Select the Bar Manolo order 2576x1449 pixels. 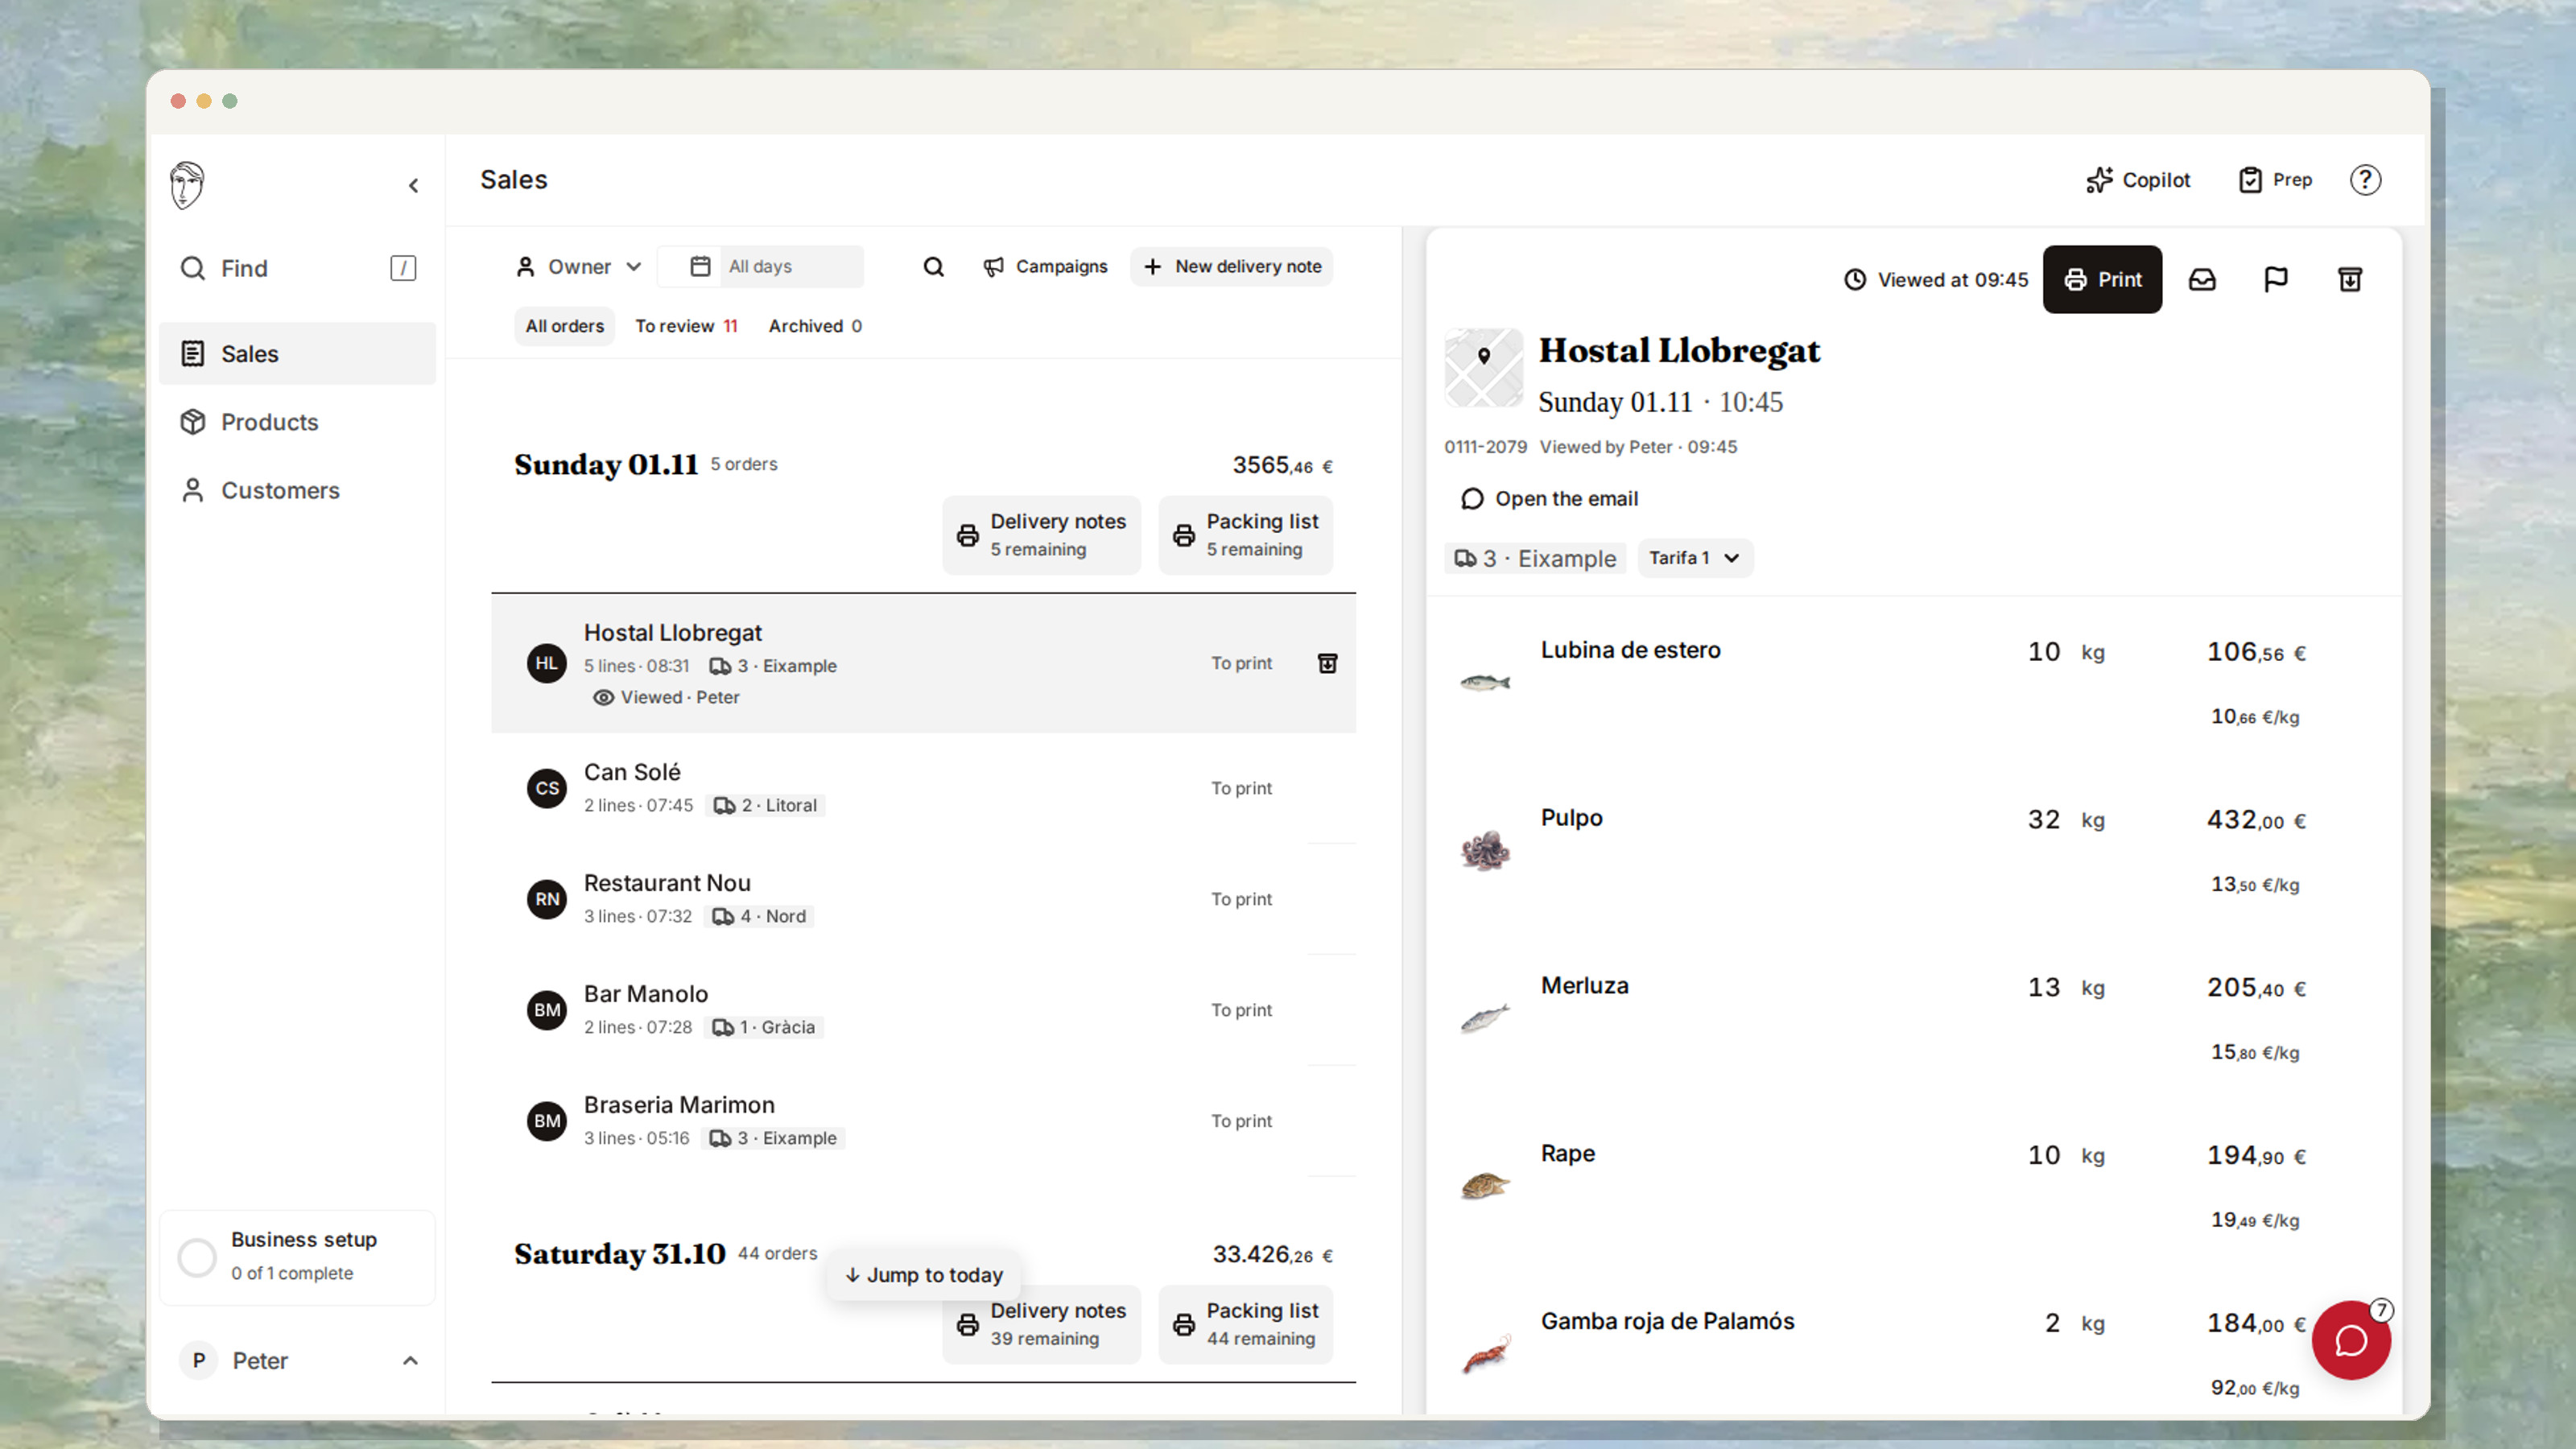[x=923, y=1010]
